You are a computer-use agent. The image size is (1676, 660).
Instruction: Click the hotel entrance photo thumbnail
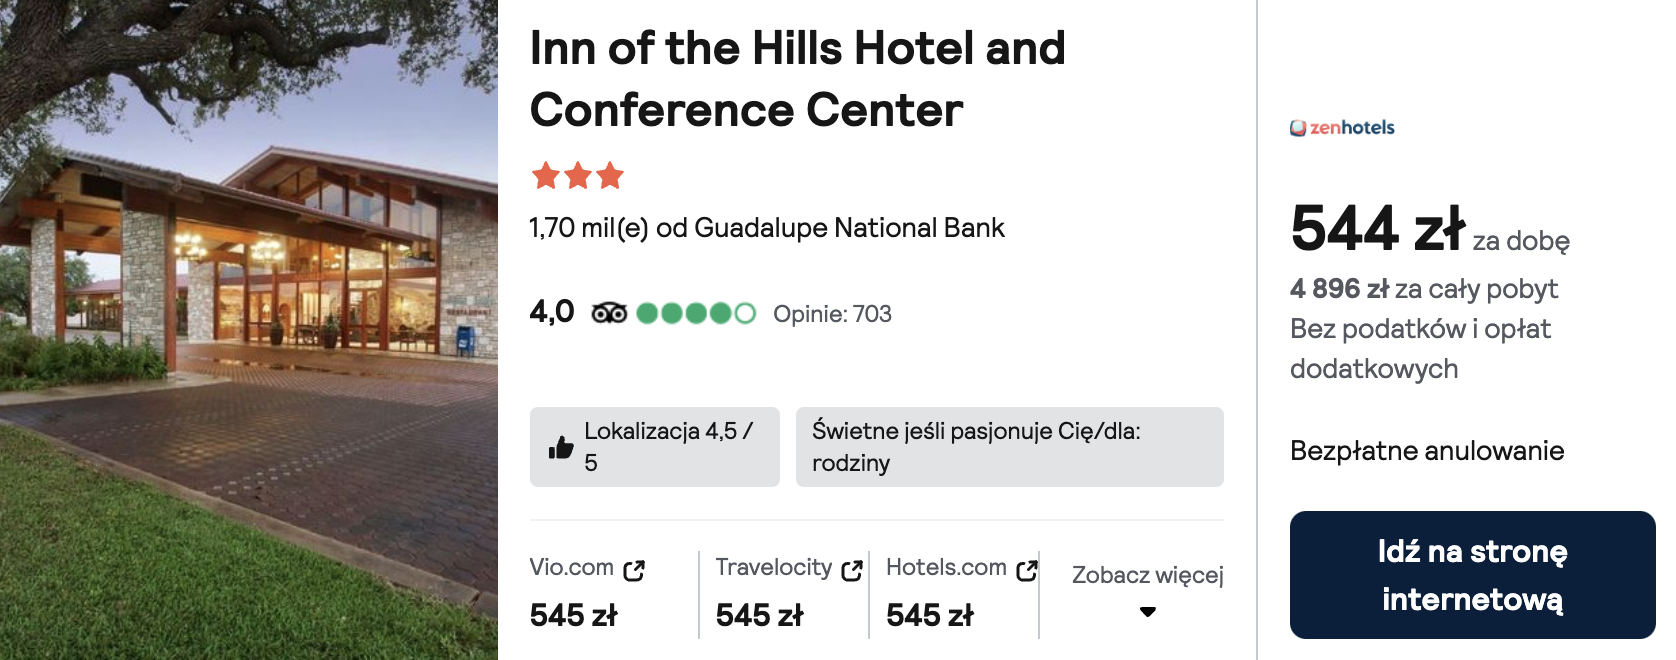pyautogui.click(x=249, y=330)
